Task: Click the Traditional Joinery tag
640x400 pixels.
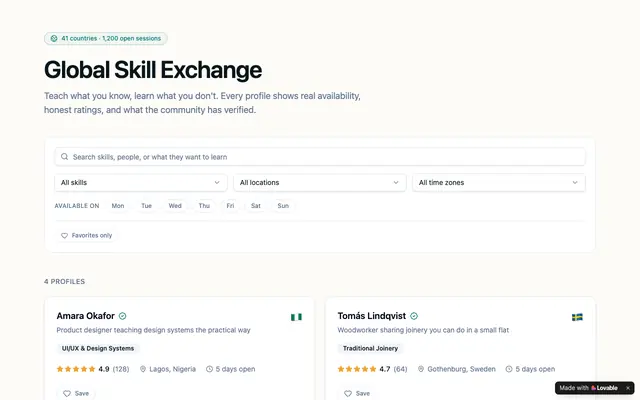Action: (x=370, y=348)
